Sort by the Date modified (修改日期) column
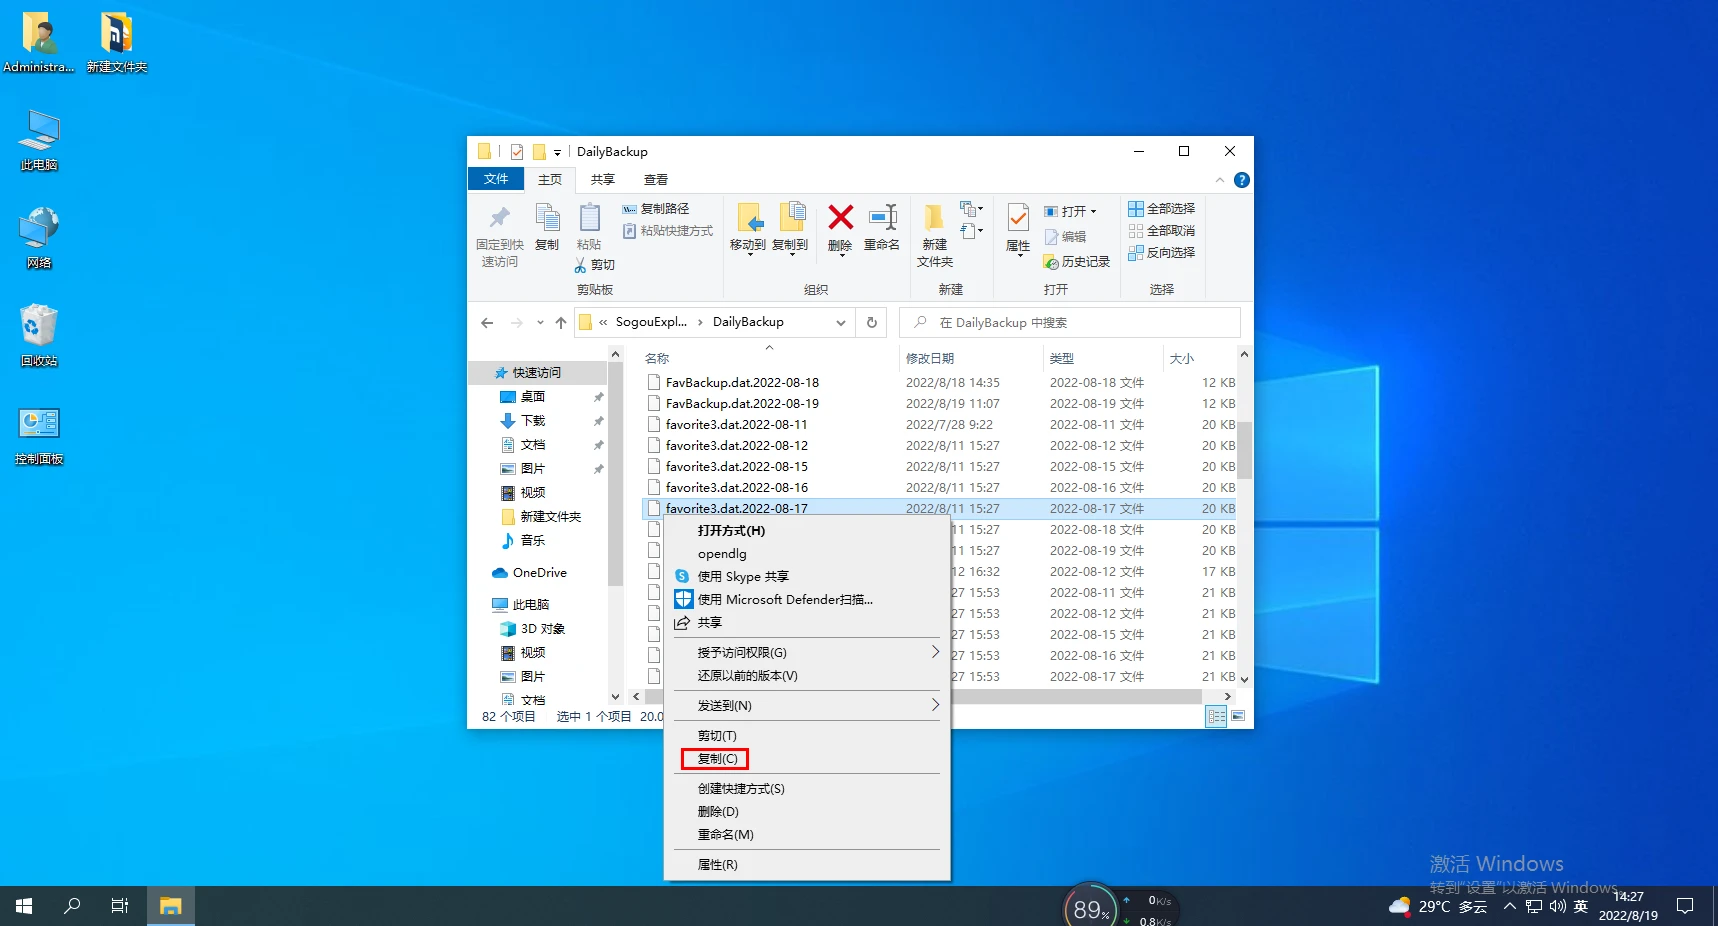The image size is (1718, 926). pyautogui.click(x=930, y=359)
